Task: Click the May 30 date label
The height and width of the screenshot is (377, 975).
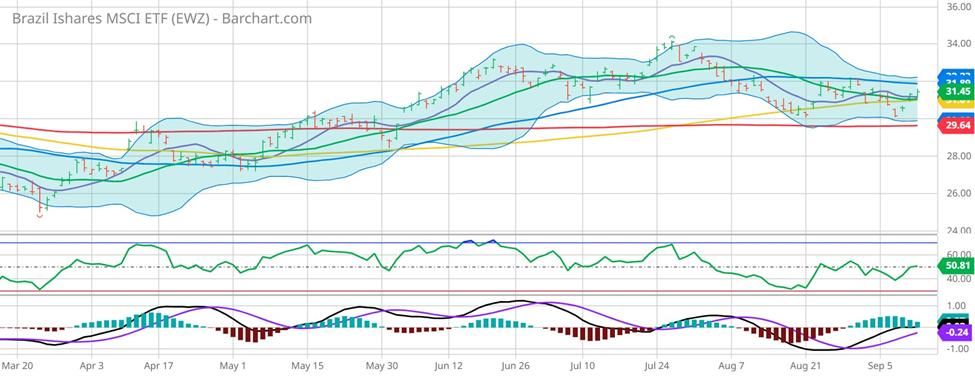Action: point(381,365)
